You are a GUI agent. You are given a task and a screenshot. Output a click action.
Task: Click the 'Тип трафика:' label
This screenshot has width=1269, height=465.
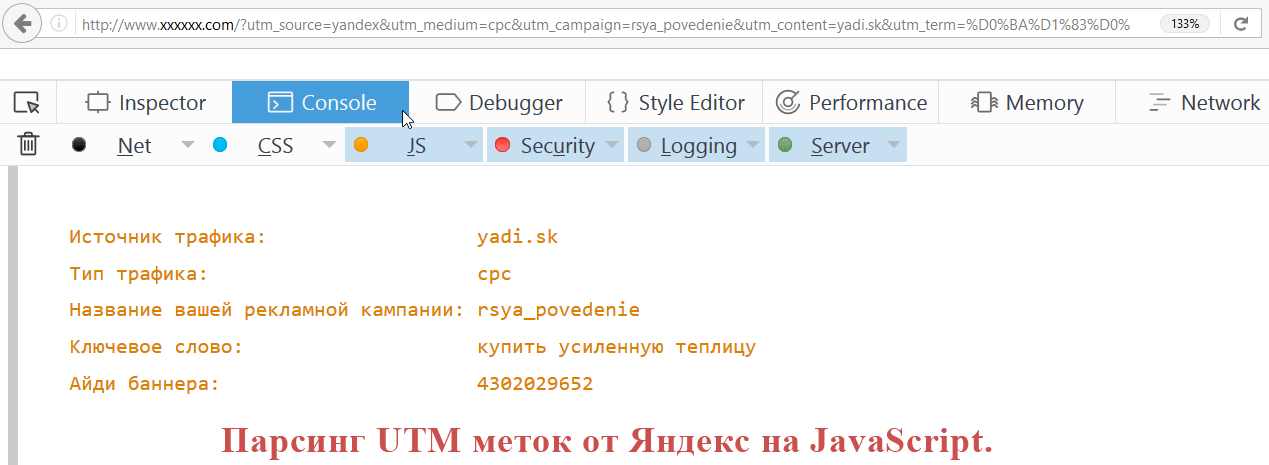tap(139, 273)
